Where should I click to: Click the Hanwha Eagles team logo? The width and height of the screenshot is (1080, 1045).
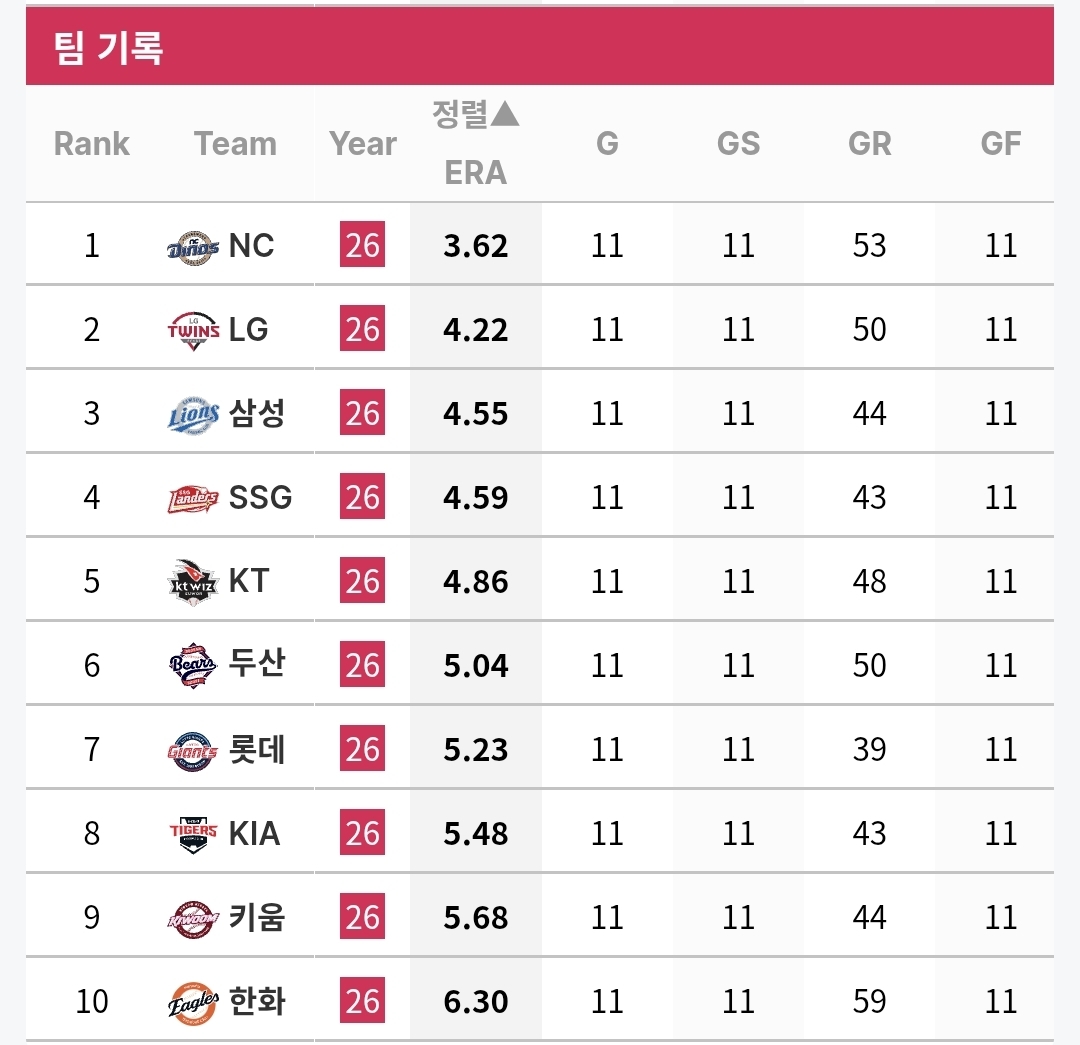tap(193, 1002)
